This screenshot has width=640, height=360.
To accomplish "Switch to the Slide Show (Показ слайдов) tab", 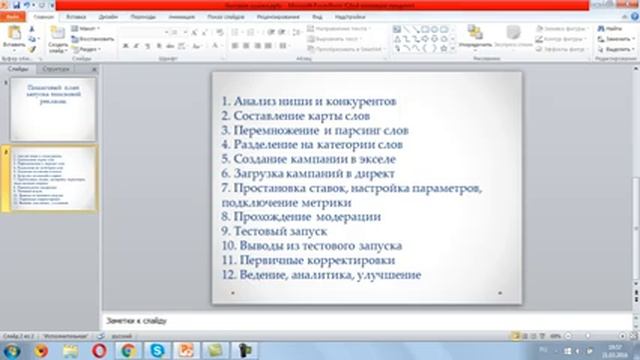I will [x=226, y=17].
